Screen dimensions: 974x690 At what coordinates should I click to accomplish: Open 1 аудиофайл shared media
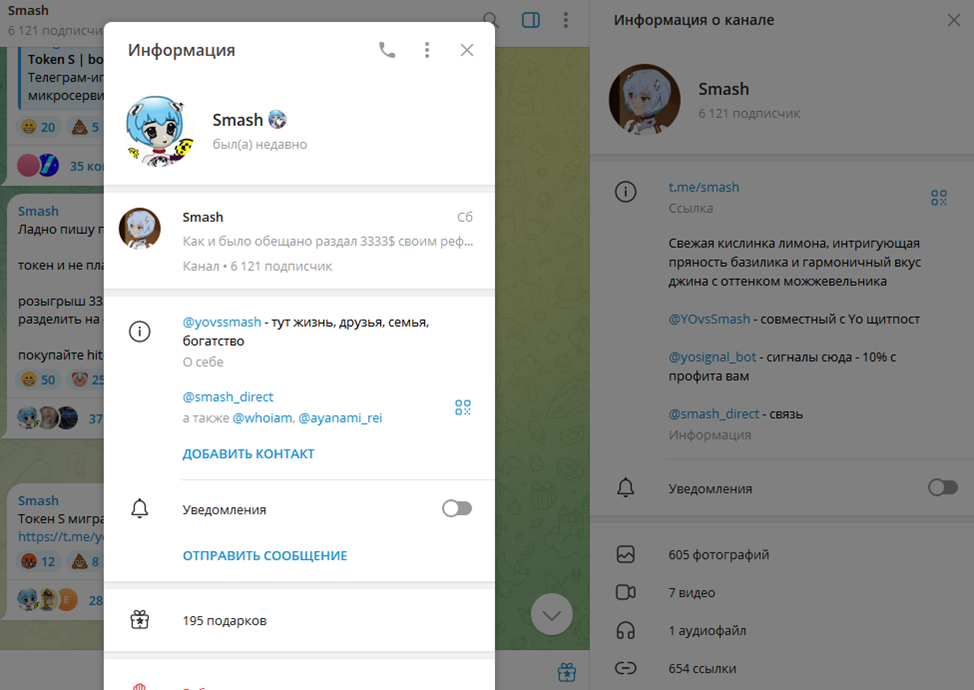click(x=781, y=630)
